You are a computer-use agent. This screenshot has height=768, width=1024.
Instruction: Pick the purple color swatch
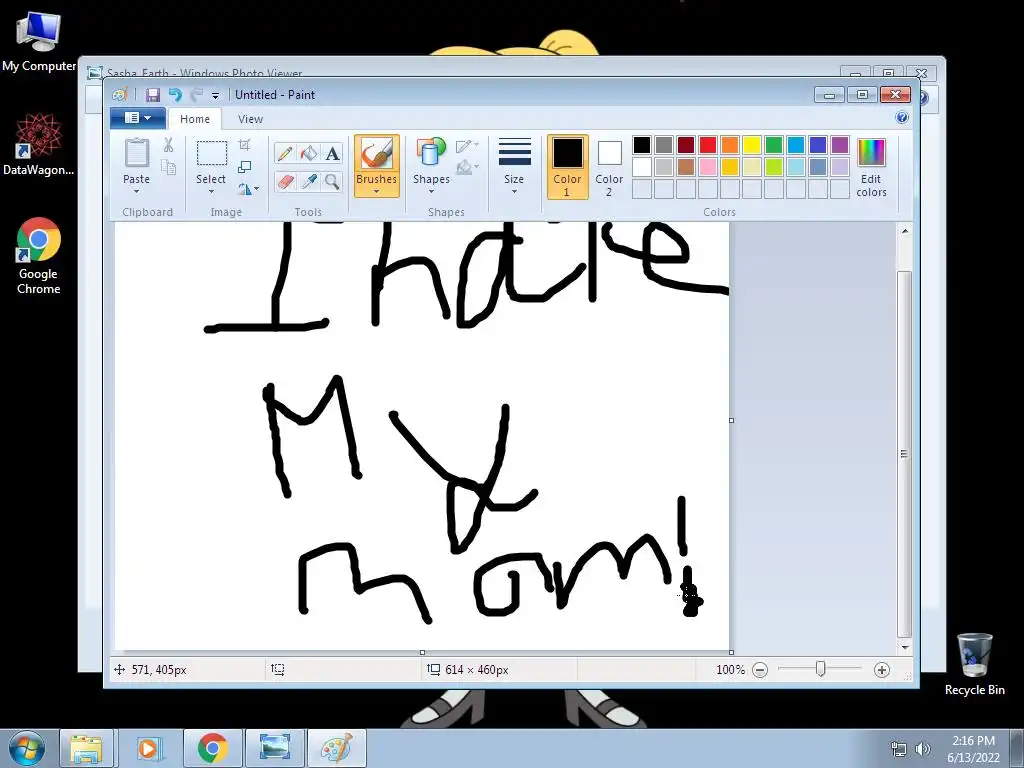coord(839,145)
